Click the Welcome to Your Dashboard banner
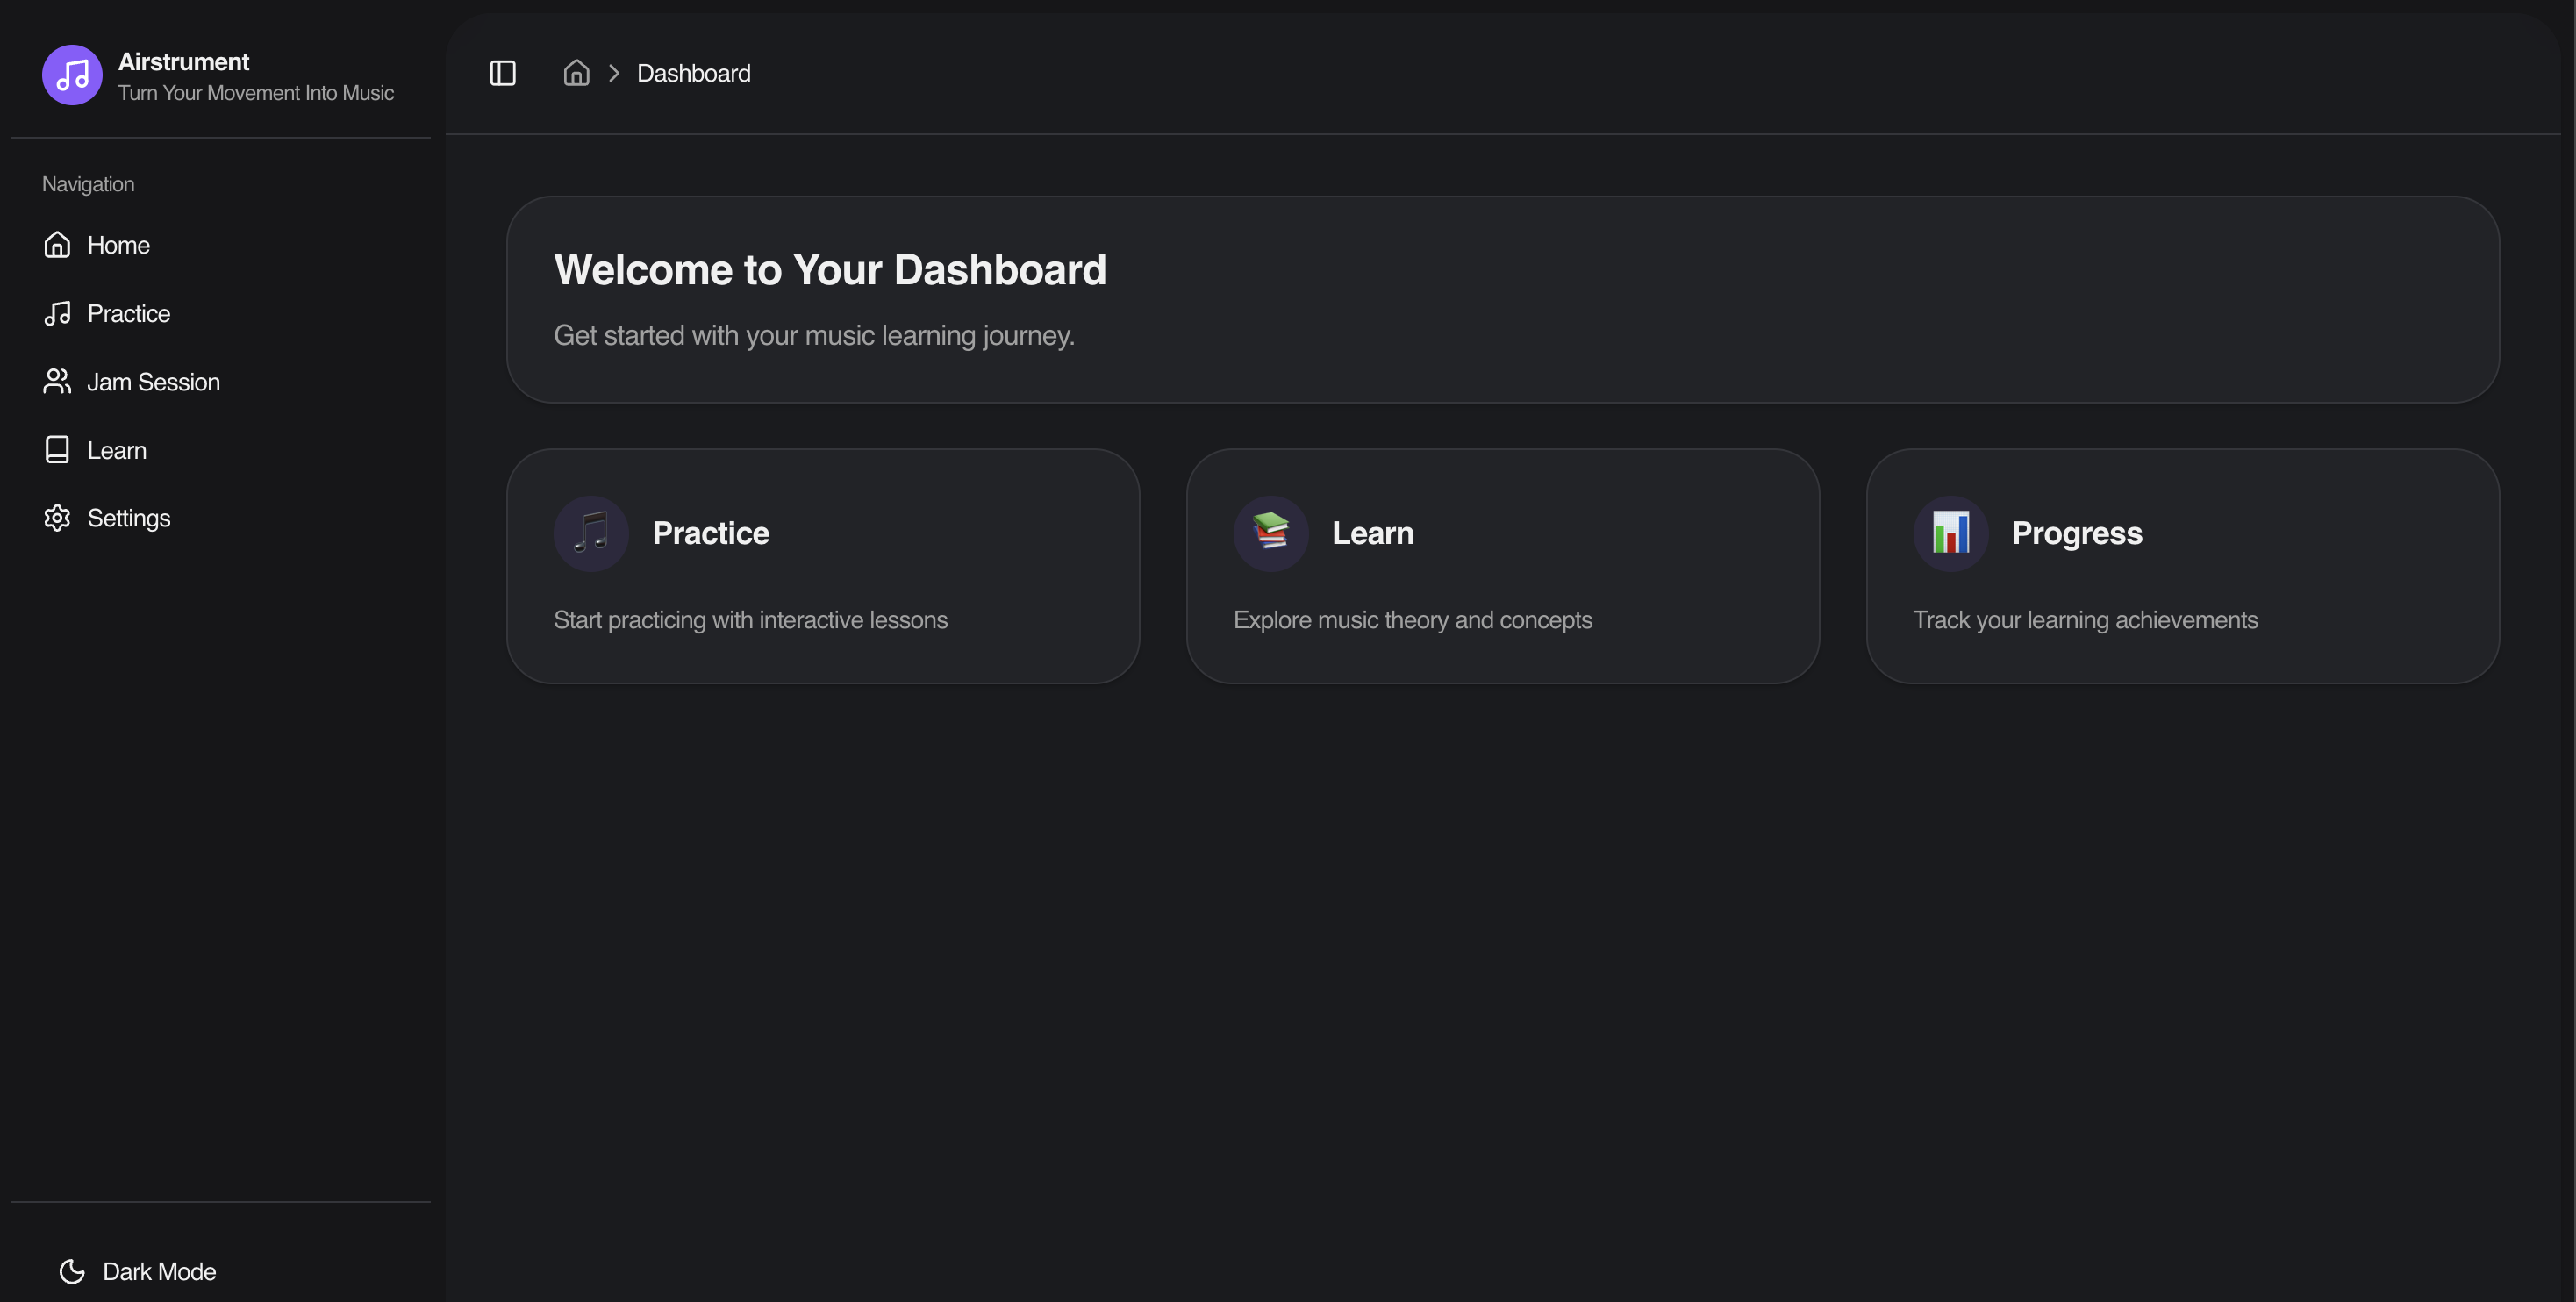 click(1502, 299)
